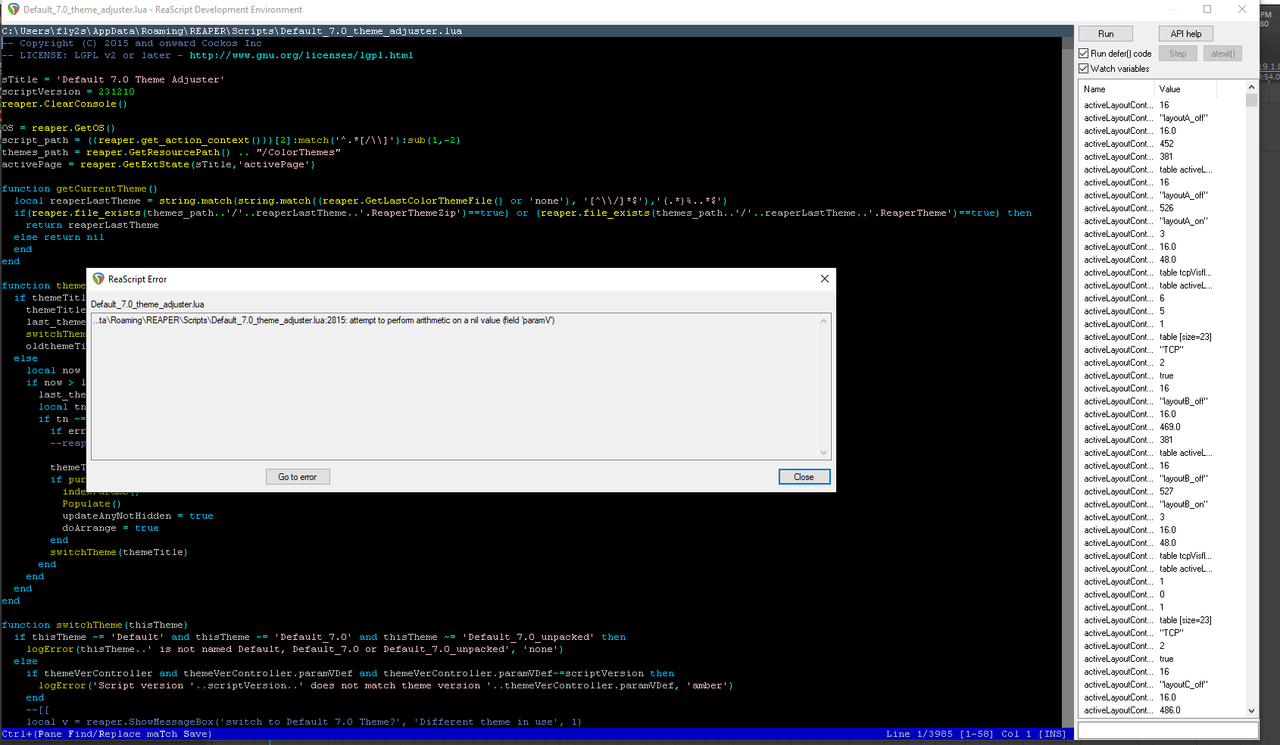Click the input field below variable list

1167,731
